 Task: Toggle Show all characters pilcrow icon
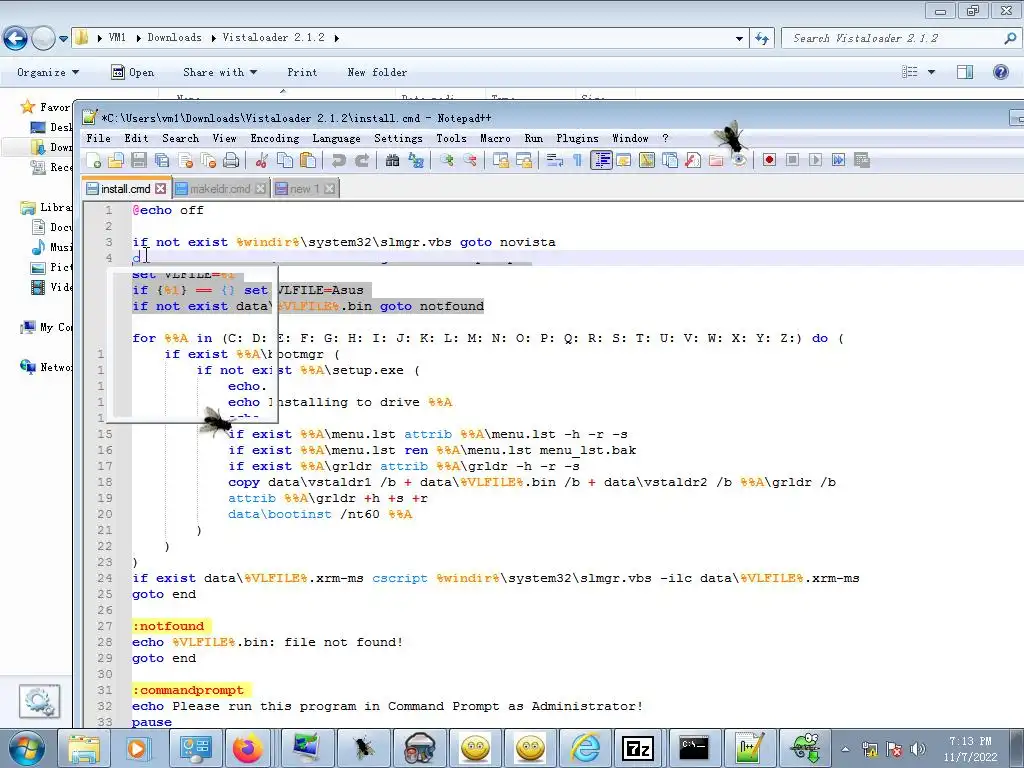pos(577,160)
